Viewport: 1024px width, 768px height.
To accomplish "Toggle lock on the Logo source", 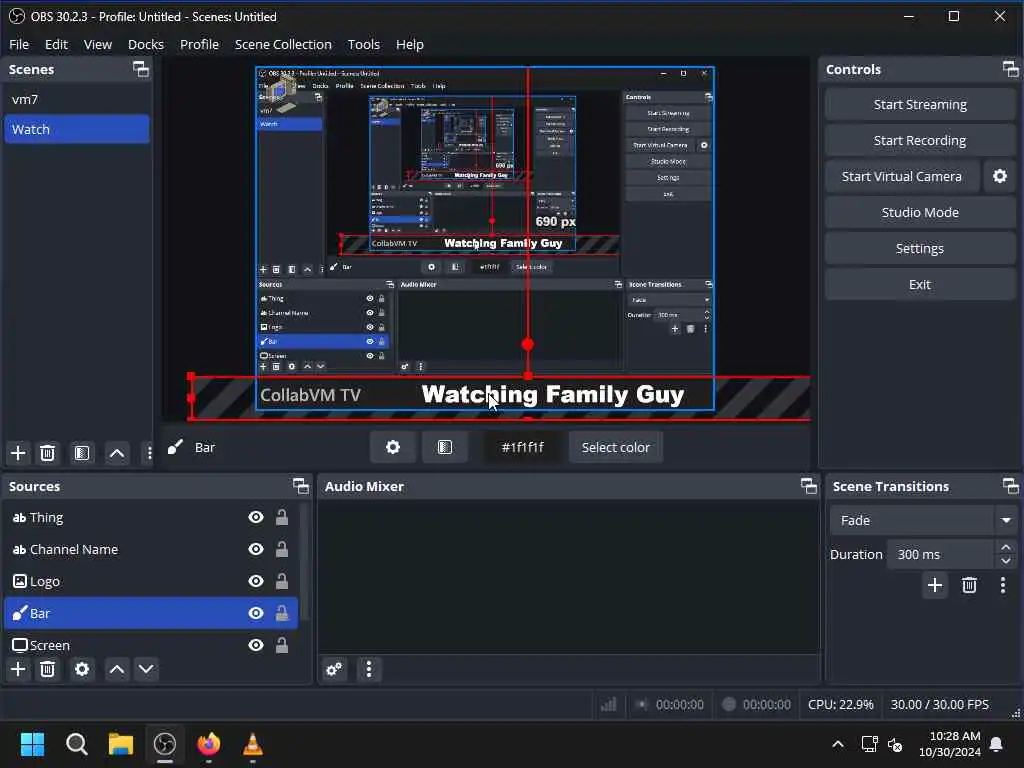I will (x=282, y=581).
